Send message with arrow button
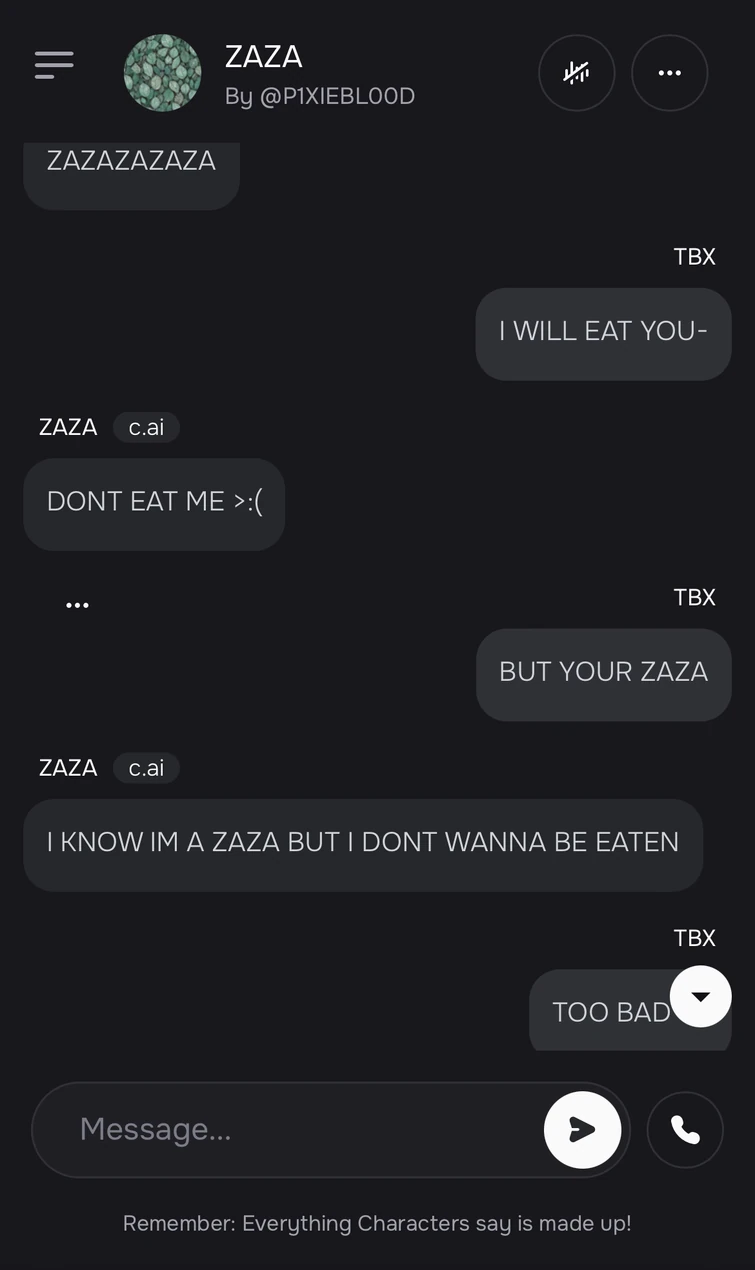This screenshot has height=1270, width=755. [x=582, y=1130]
